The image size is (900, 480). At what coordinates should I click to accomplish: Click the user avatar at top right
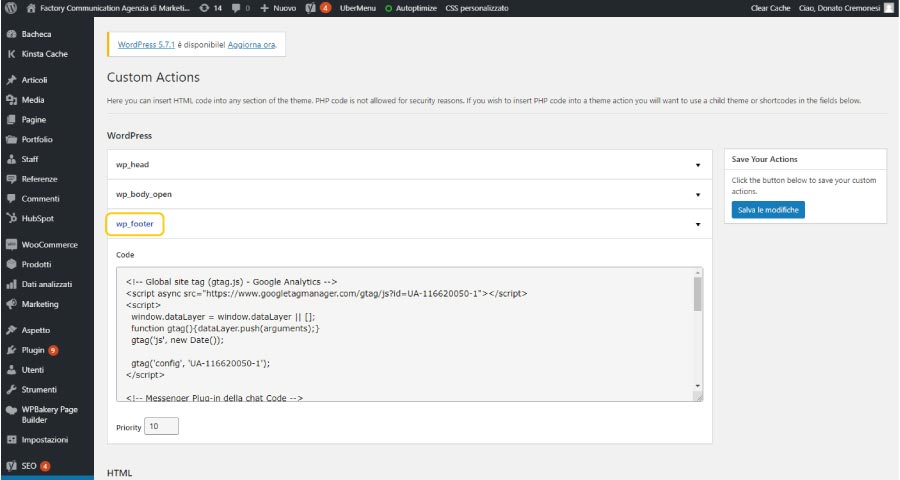point(889,8)
